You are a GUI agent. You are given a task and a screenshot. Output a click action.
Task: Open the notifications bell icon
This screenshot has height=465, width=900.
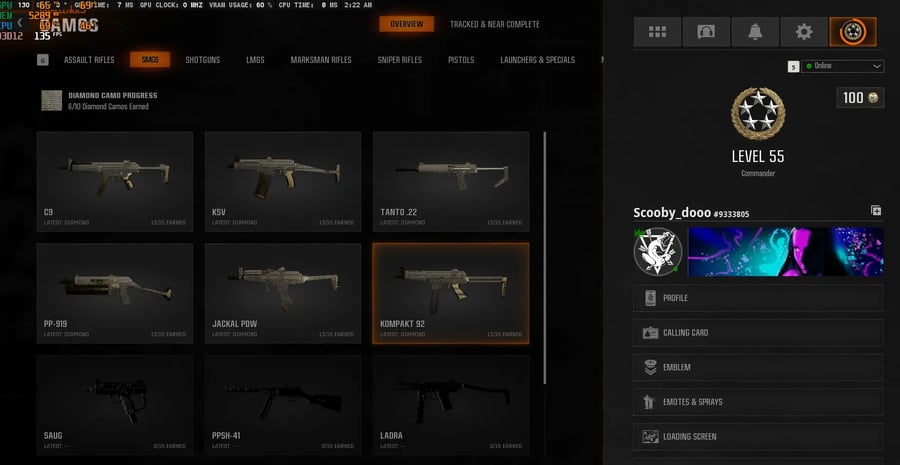coord(755,32)
